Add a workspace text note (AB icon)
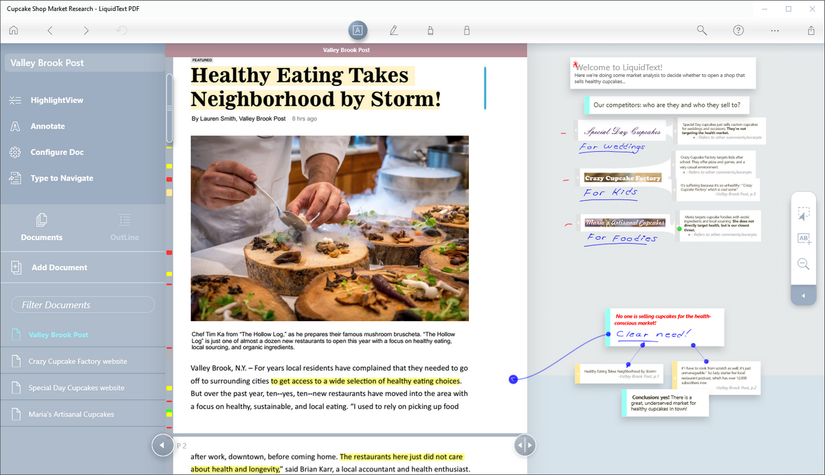The width and height of the screenshot is (825, 475). [803, 238]
